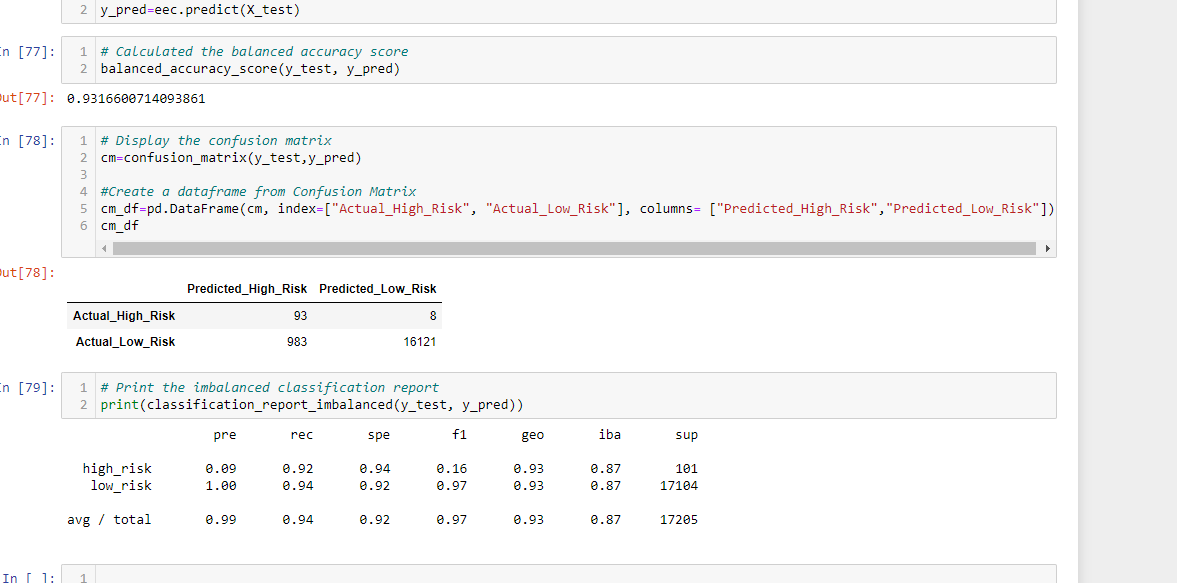1177x583 pixels.
Task: Click the low_risk precision value 1.00
Action: [221, 485]
